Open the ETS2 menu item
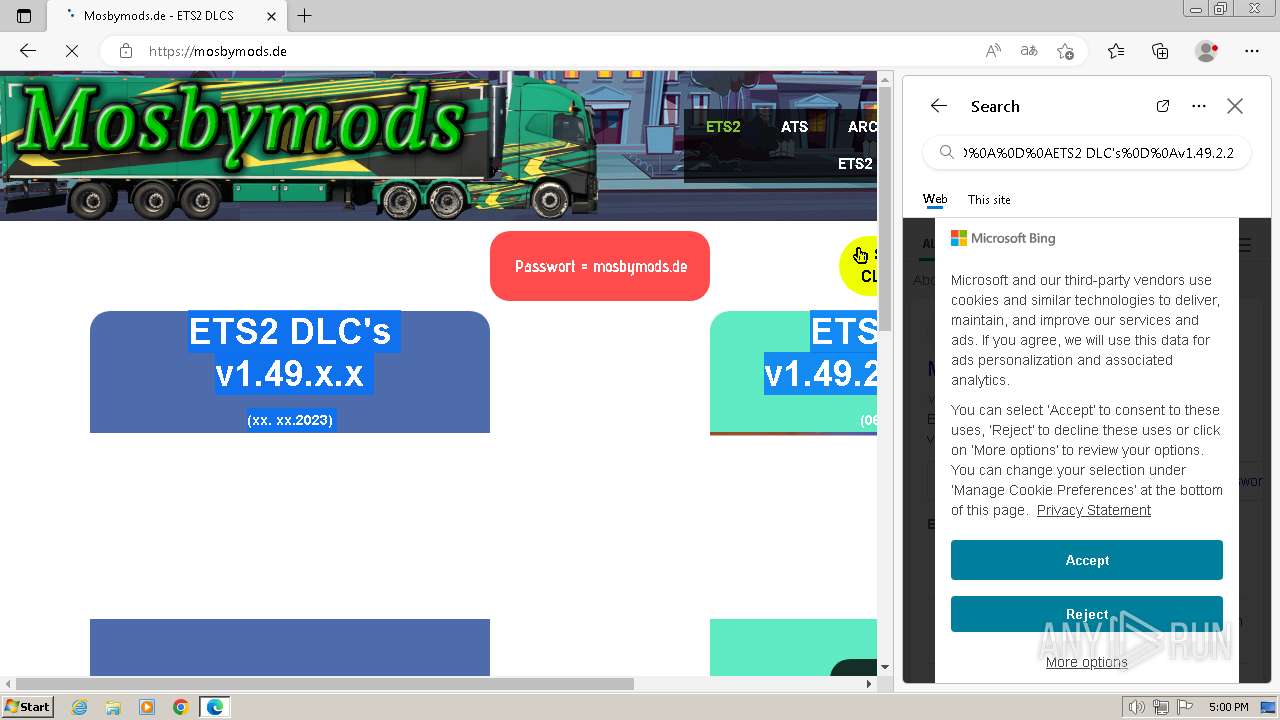1280x720 pixels. [723, 127]
